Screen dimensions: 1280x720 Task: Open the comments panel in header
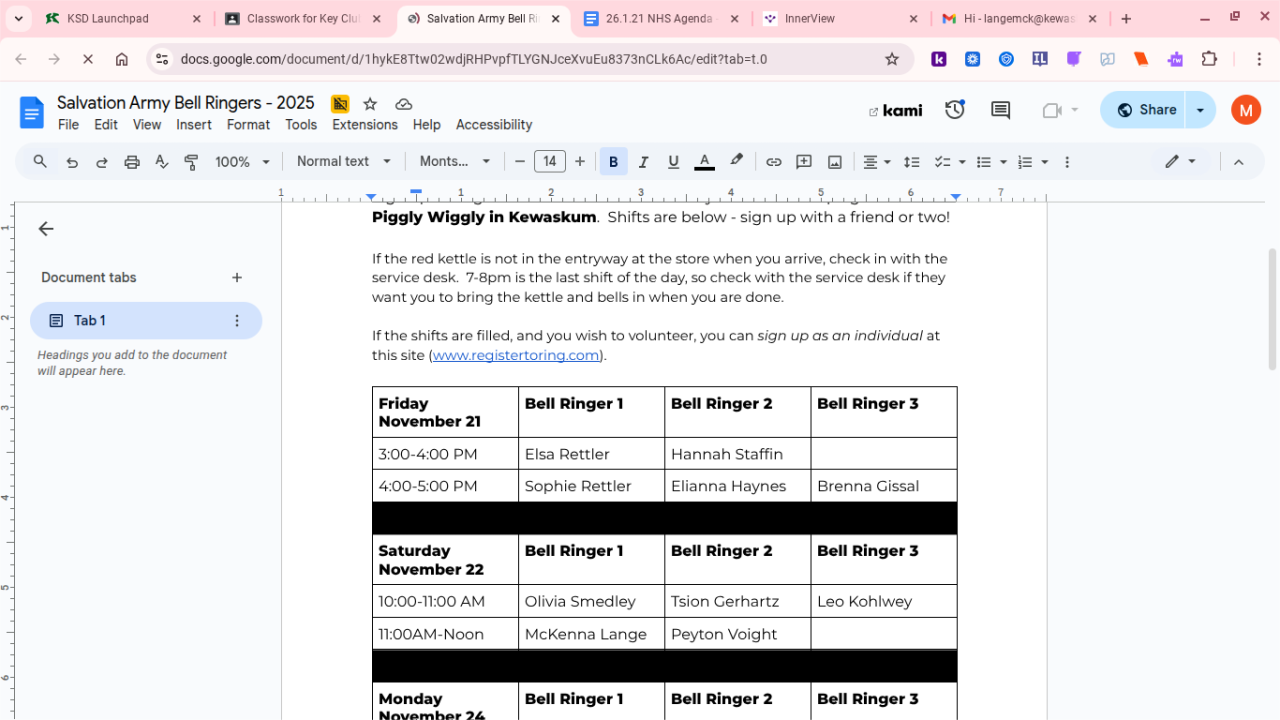coord(1000,110)
